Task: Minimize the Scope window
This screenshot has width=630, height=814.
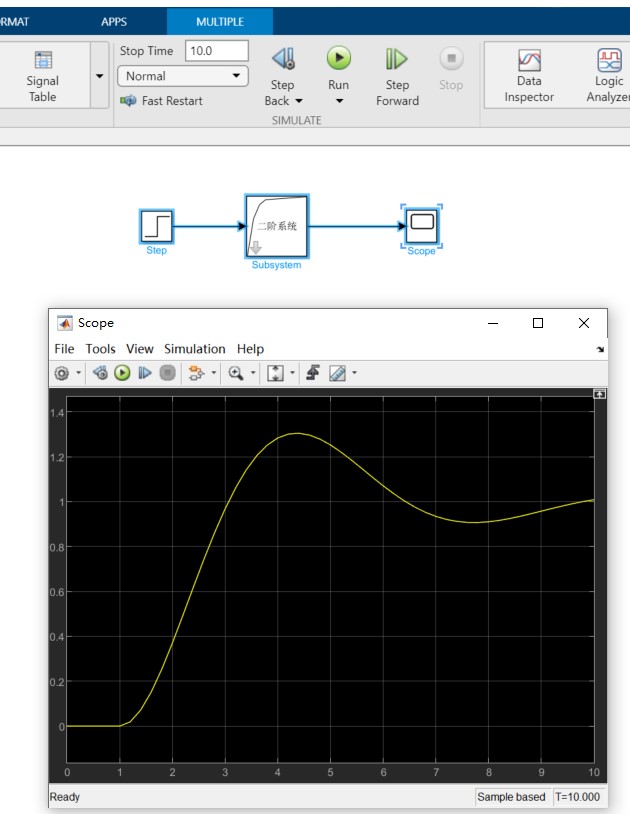Action: click(x=493, y=323)
